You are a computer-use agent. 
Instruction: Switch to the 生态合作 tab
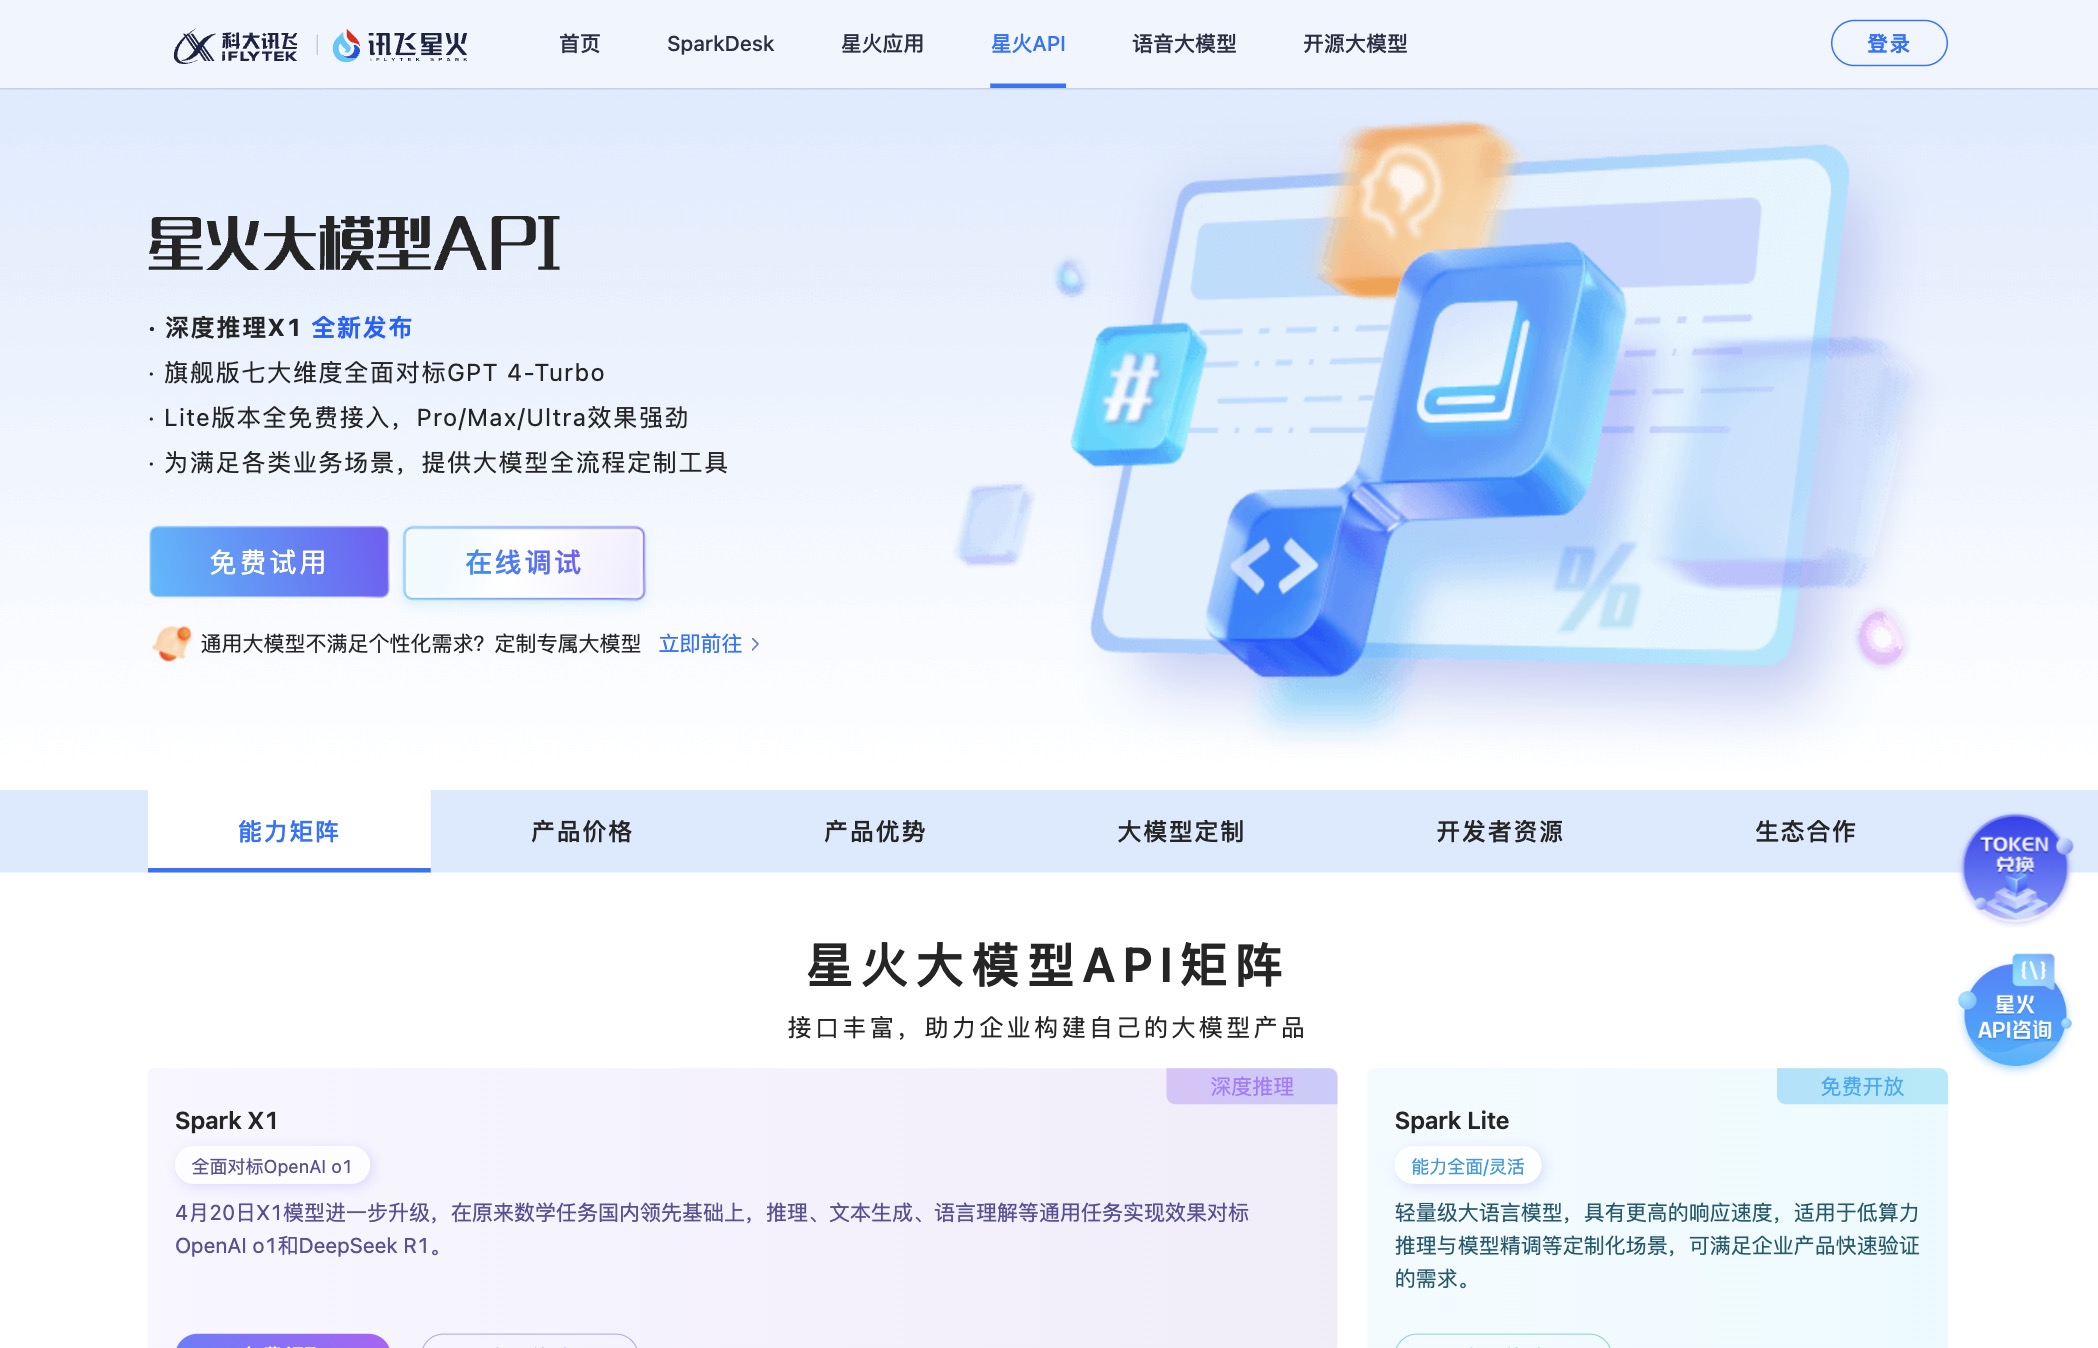point(1805,831)
